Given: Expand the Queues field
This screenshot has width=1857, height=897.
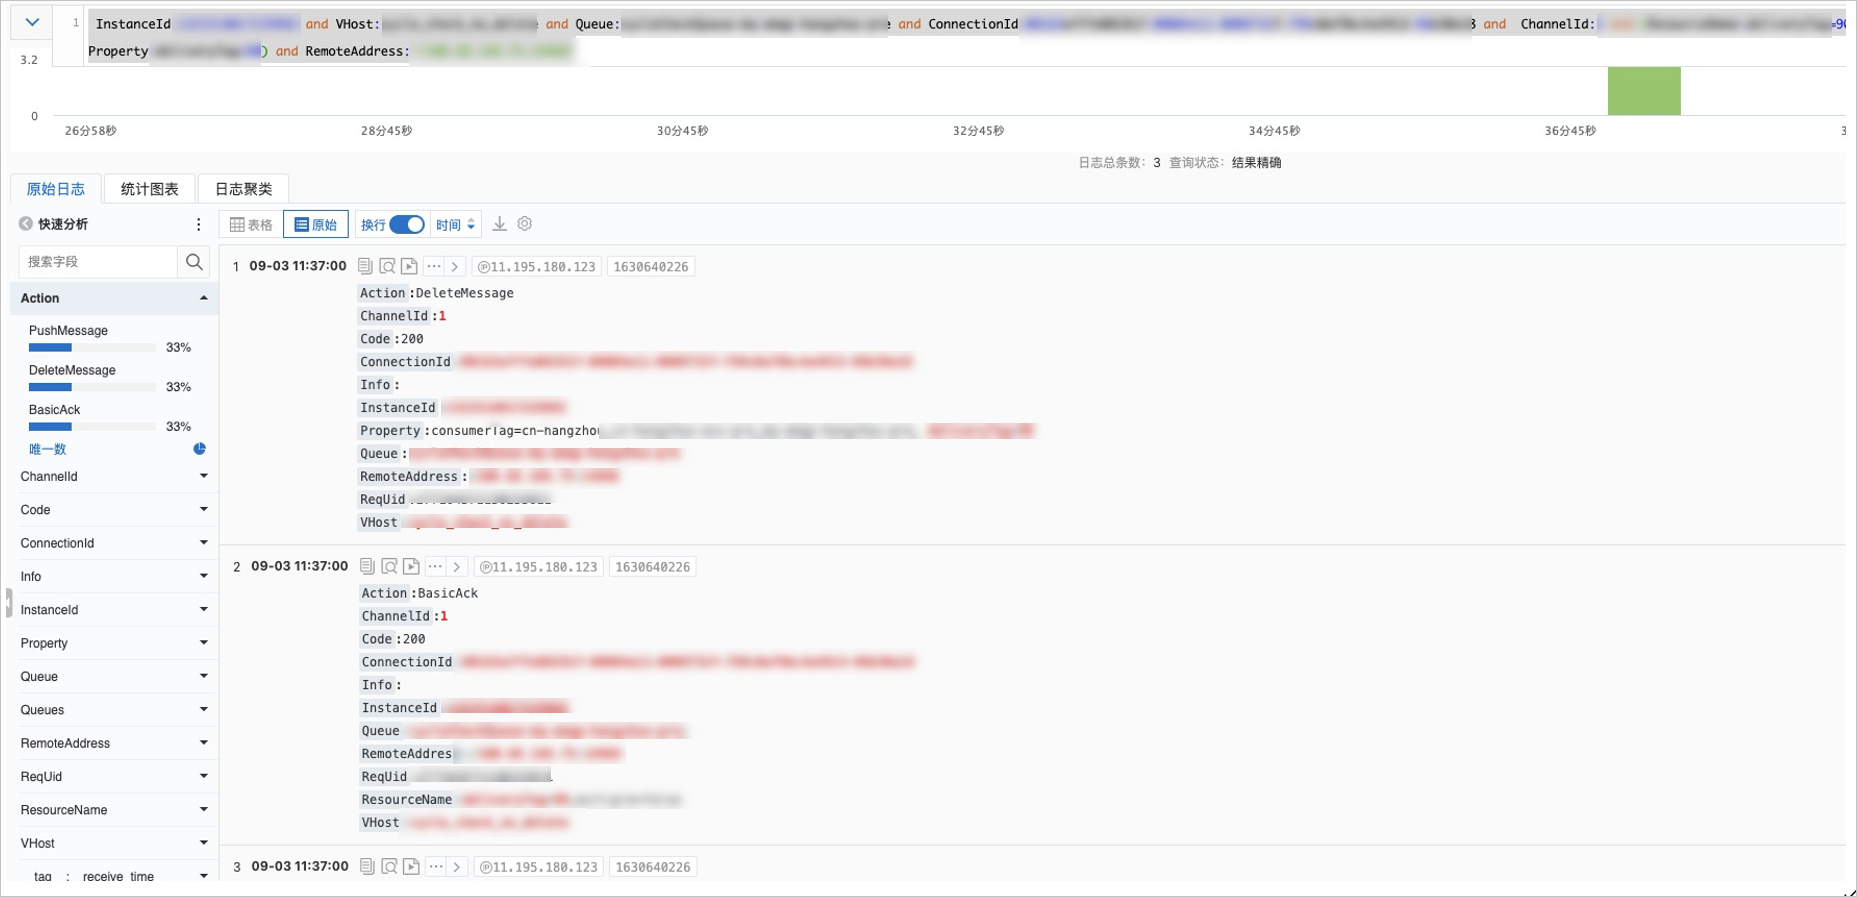Looking at the screenshot, I should 204,710.
